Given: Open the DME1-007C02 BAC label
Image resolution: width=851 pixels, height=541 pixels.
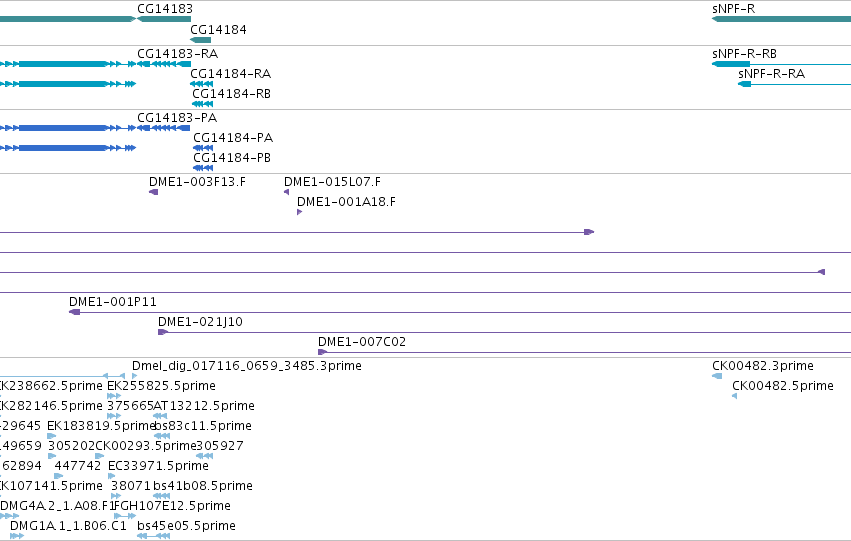Looking at the screenshot, I should tap(362, 342).
